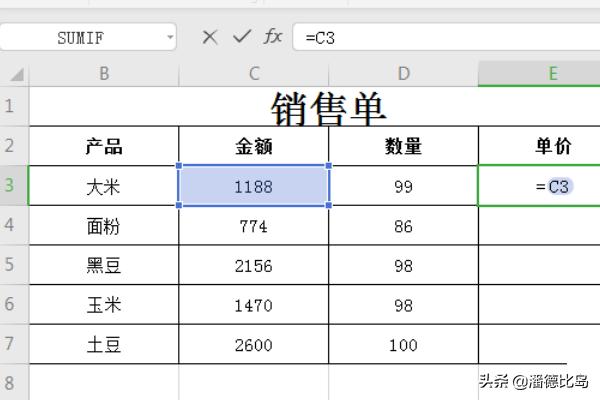Image resolution: width=600 pixels, height=400 pixels.
Task: Click the formula bar containing =C3
Action: pos(446,38)
